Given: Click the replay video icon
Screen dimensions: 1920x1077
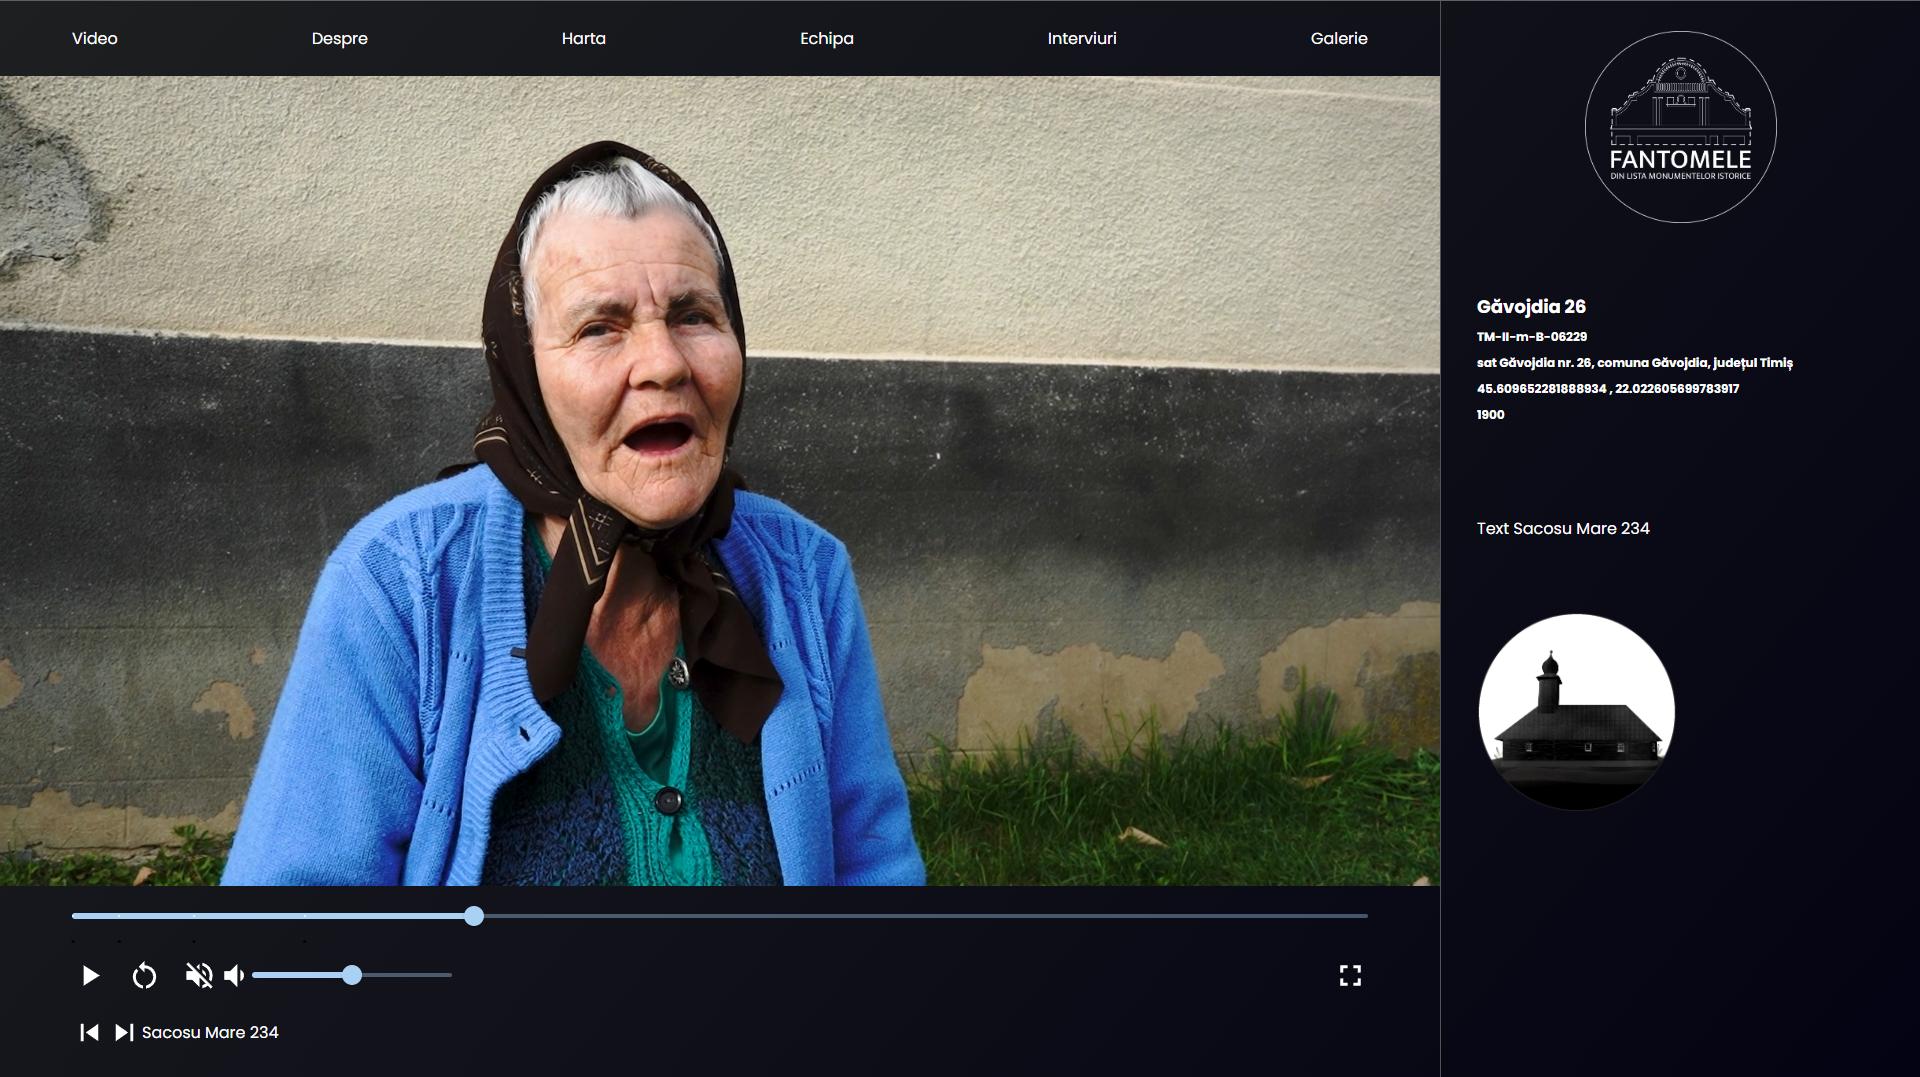Looking at the screenshot, I should coord(144,975).
